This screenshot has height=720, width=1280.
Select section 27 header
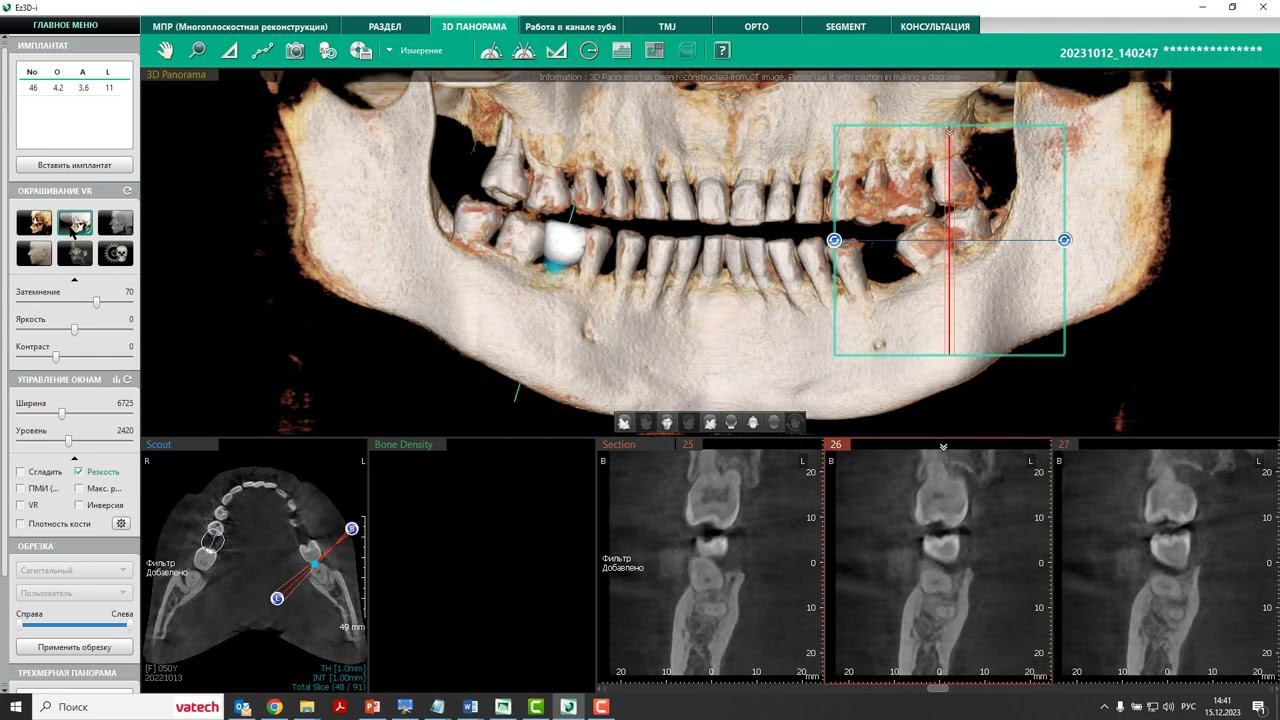1063,444
